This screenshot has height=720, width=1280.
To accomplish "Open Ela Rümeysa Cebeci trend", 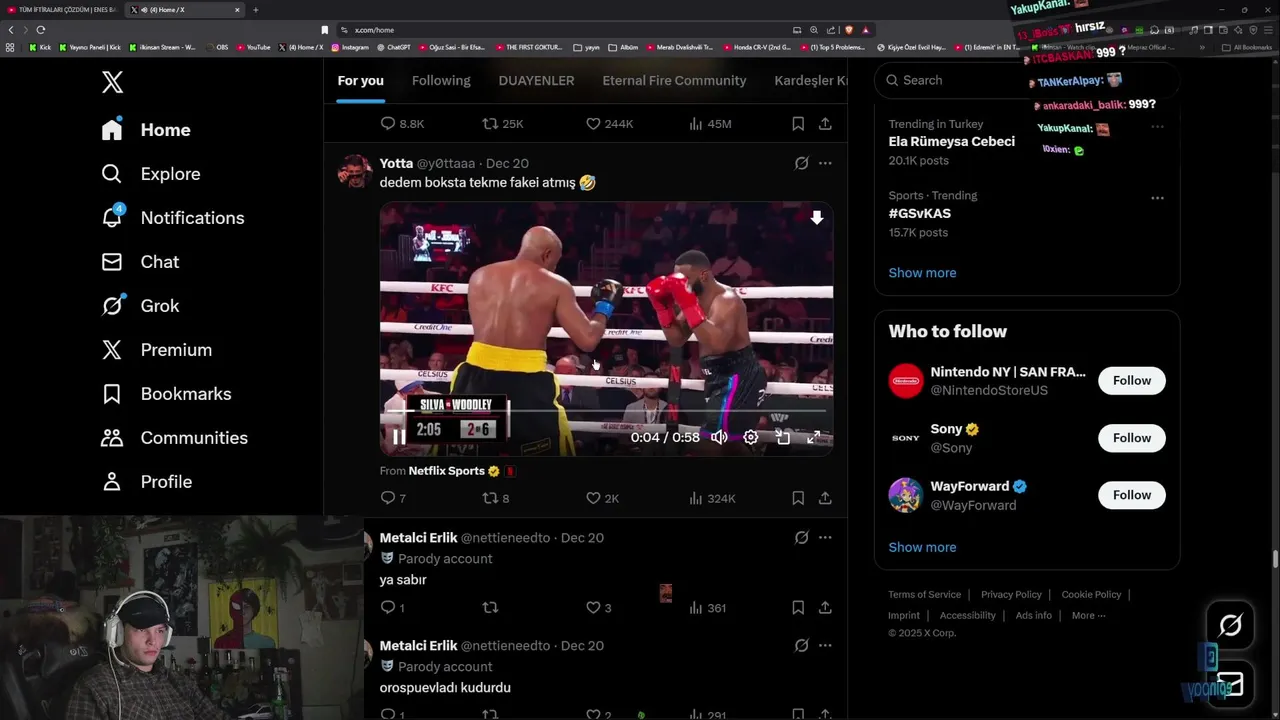I will [x=951, y=141].
